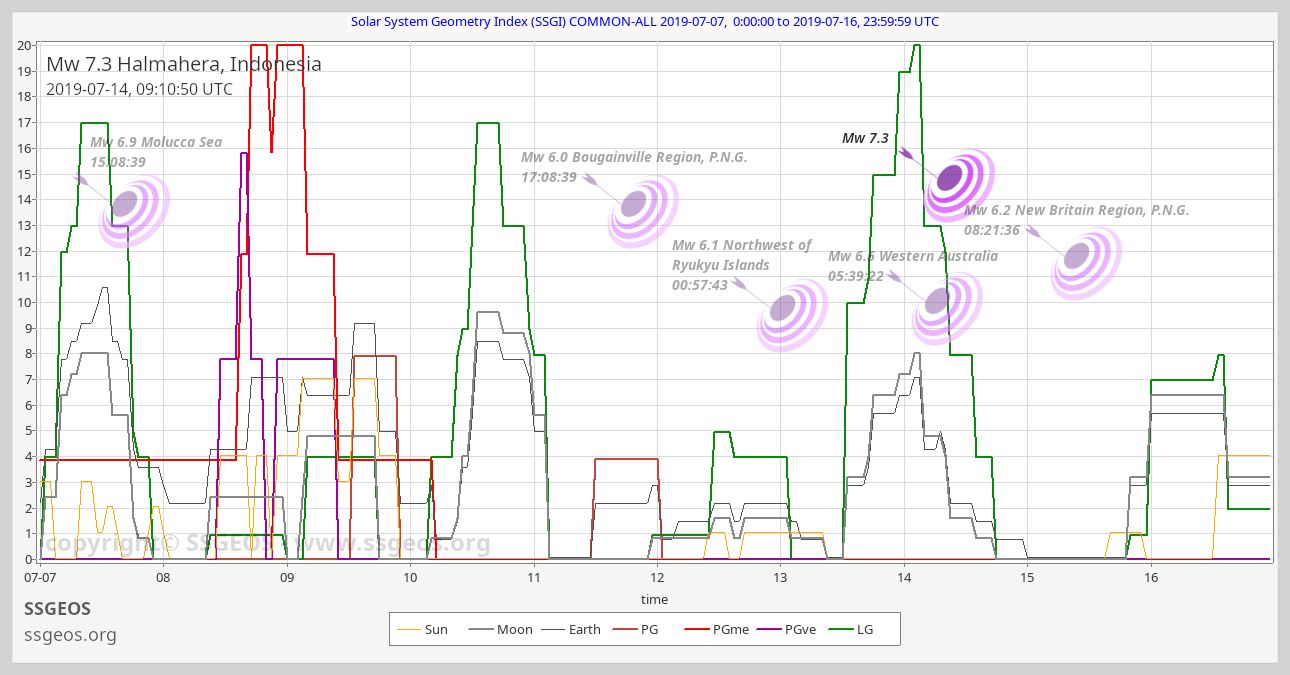
Task: Click the 'Mw 6.0 Bougainville Region, P.N.G.' label
Action: coord(634,157)
